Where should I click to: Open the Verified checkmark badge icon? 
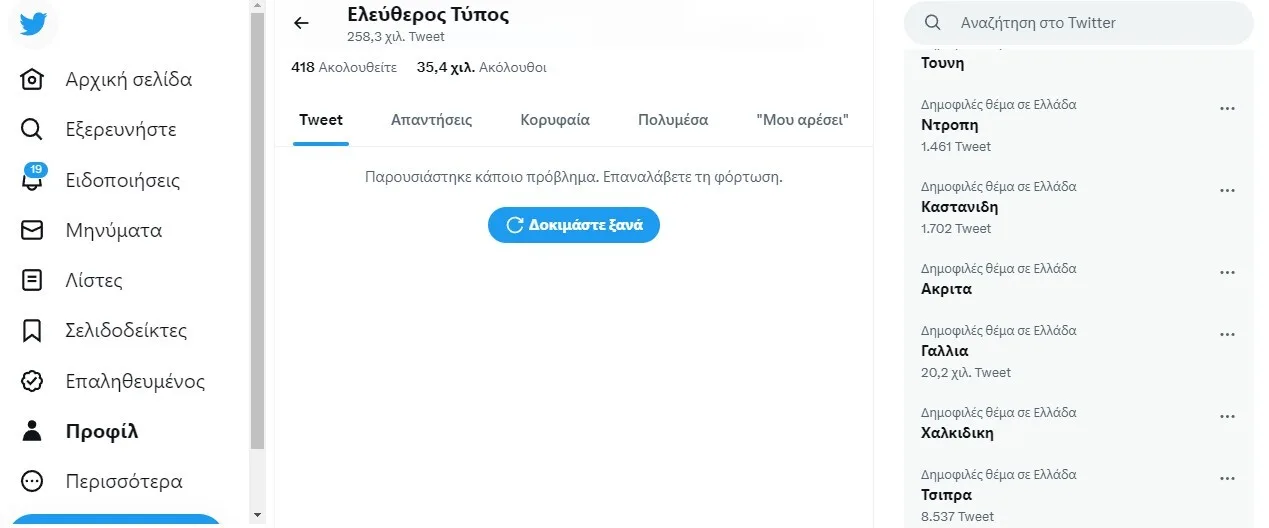pos(32,381)
